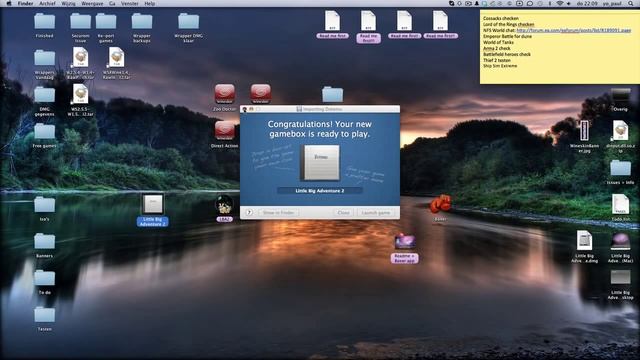Click 'Ship Sim Extreme' in the sticky note
This screenshot has width=640, height=360.
pos(500,66)
